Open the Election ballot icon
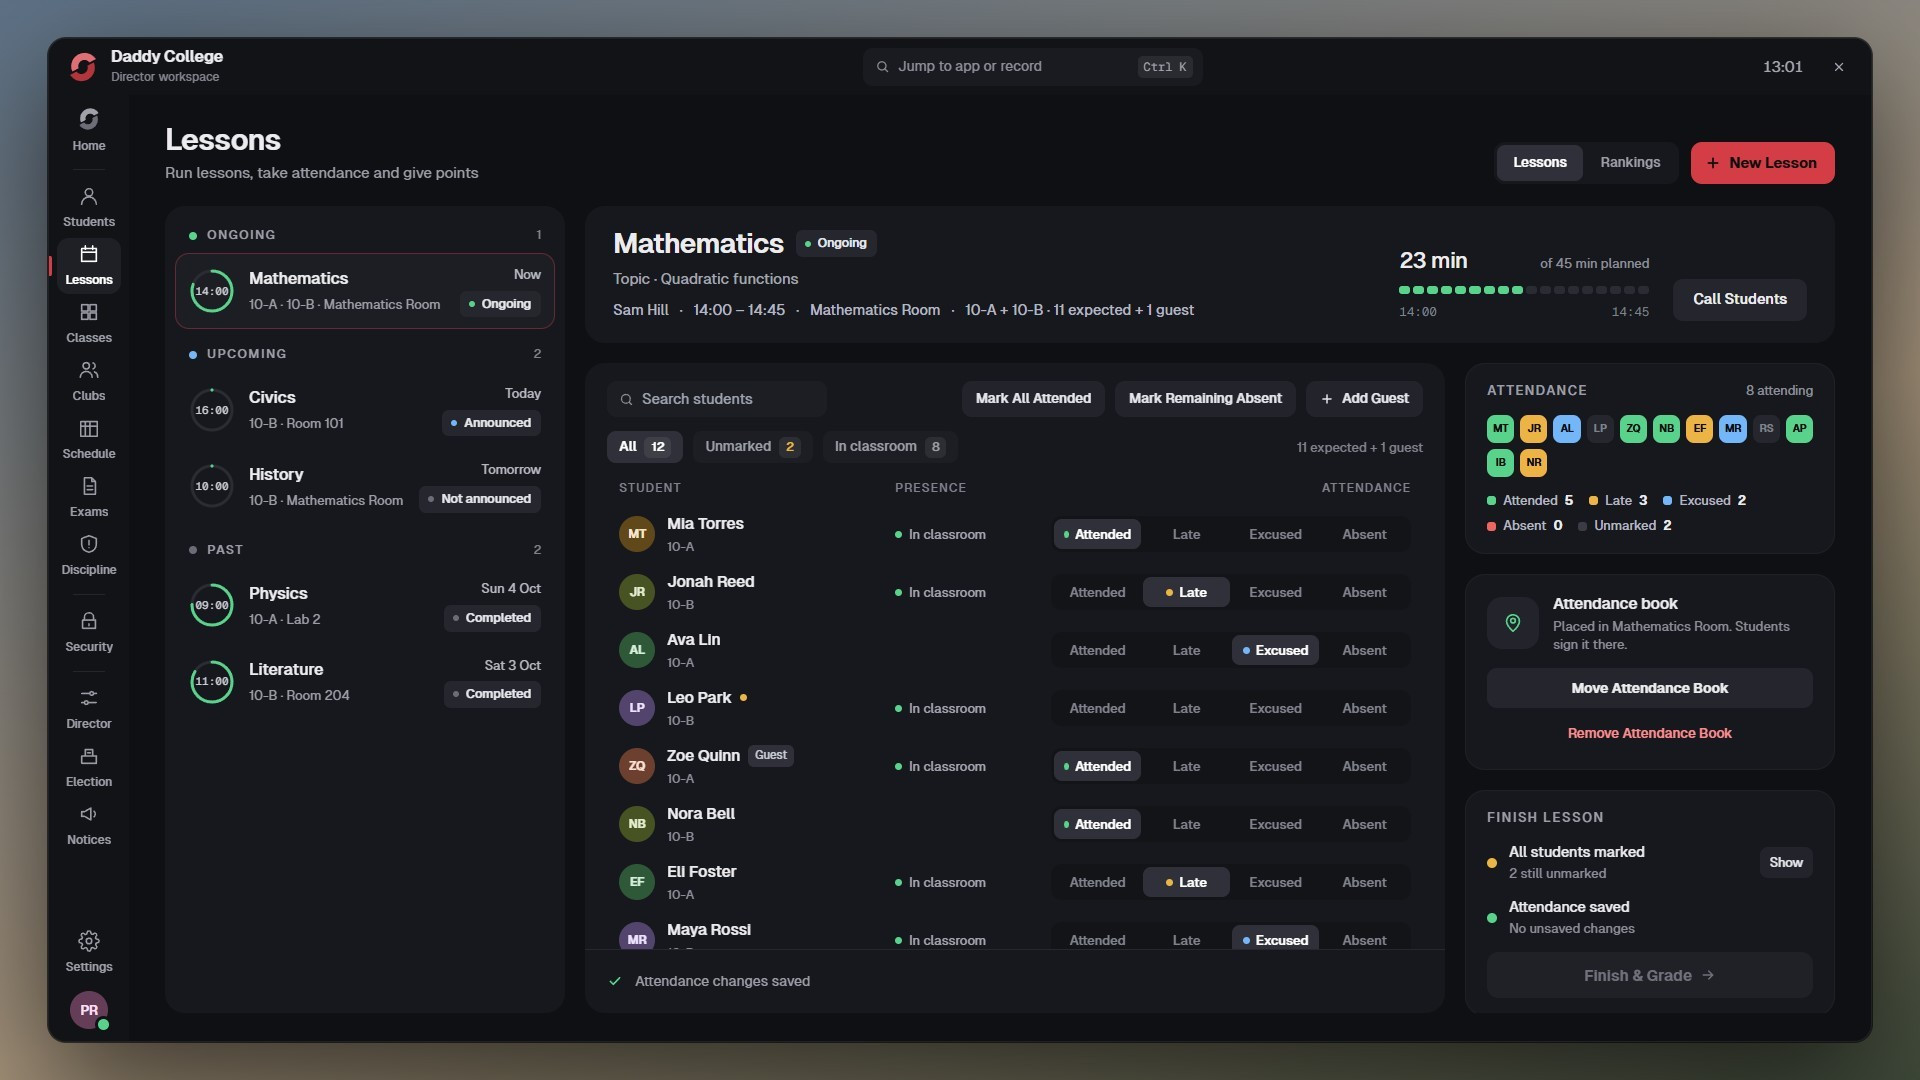Viewport: 1920px width, 1080px height. 88,757
